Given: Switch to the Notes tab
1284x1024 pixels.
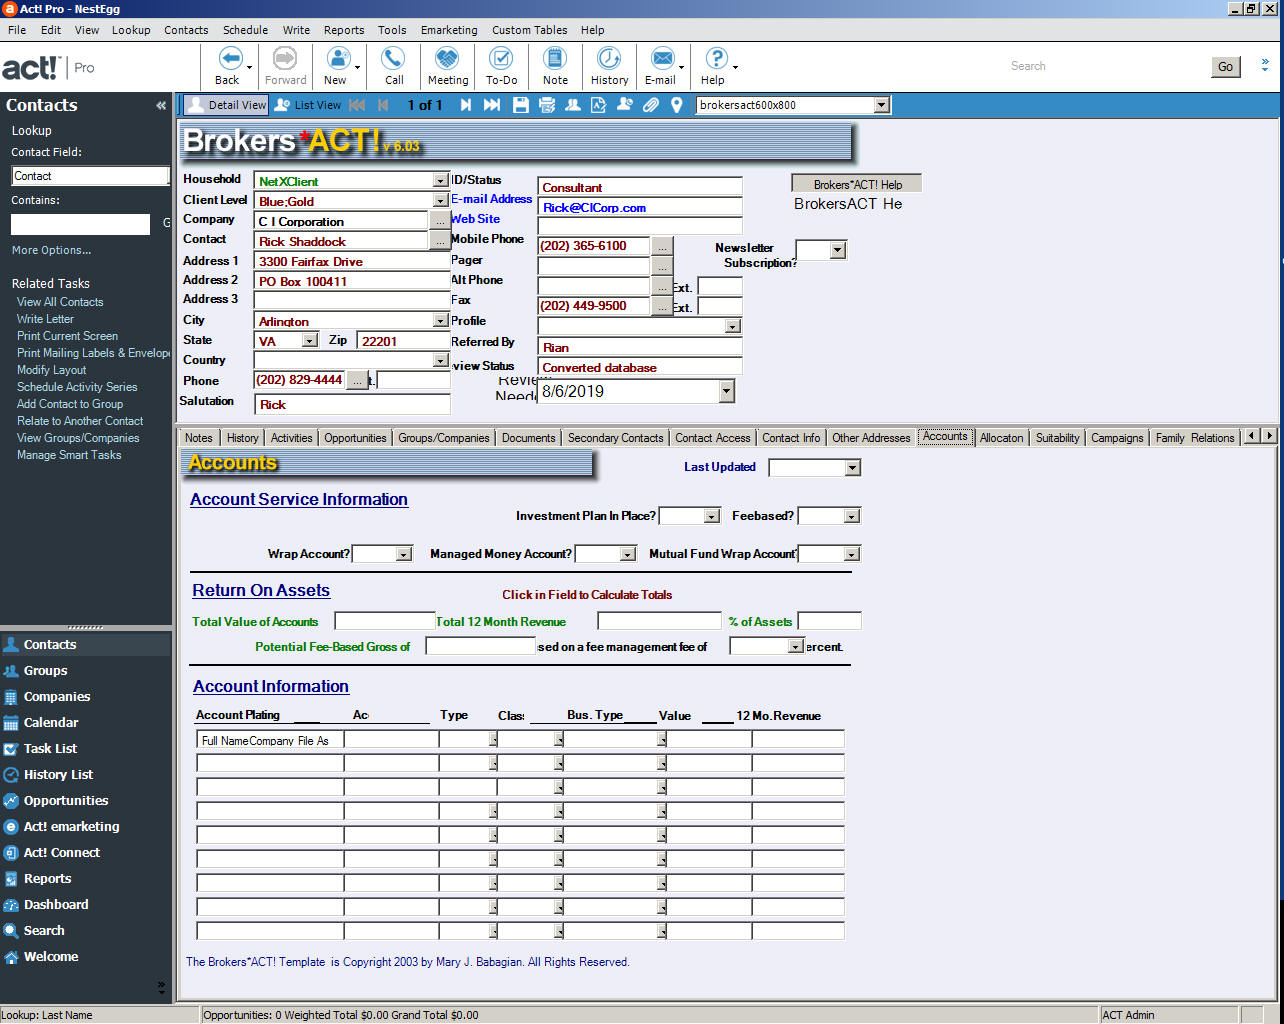Looking at the screenshot, I should coord(199,438).
